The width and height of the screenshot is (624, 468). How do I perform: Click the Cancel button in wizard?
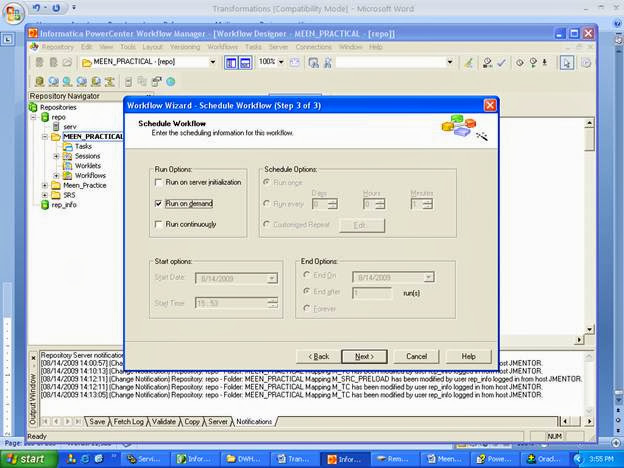point(416,357)
